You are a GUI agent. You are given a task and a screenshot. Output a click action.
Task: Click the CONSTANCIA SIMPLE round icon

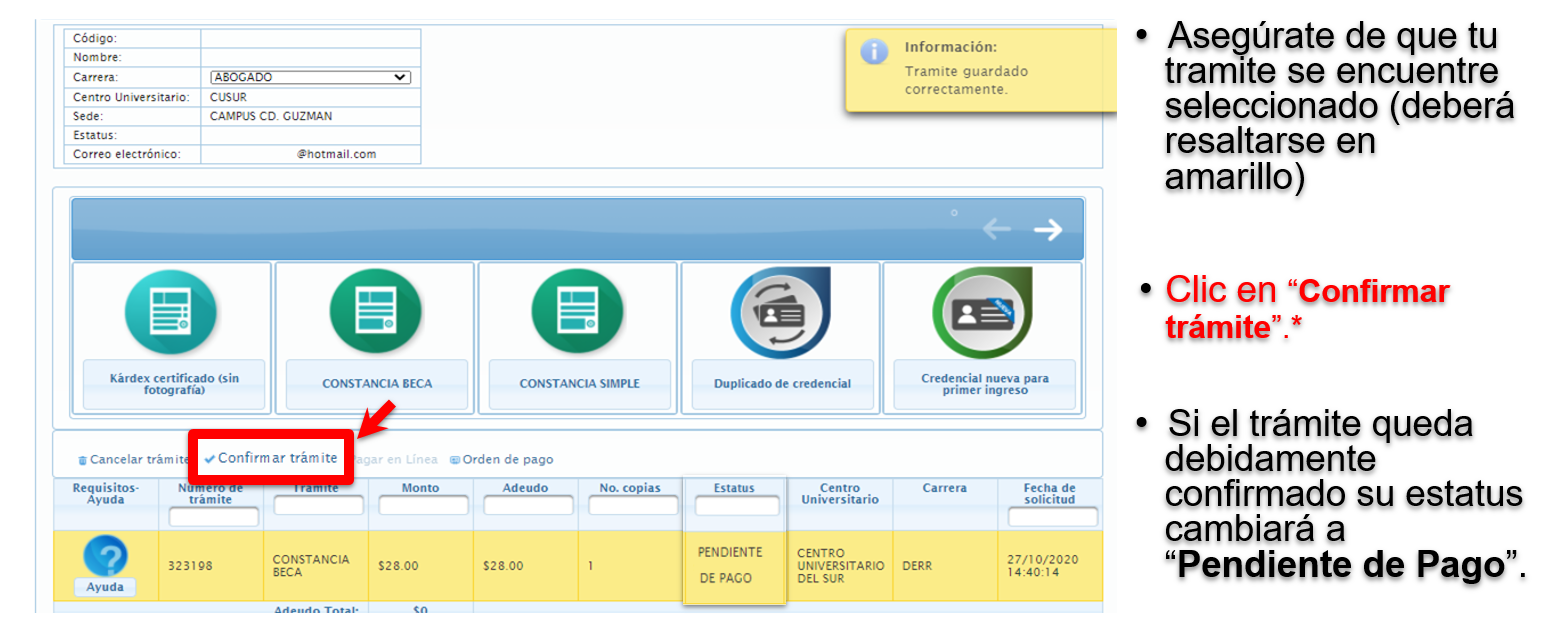(577, 311)
